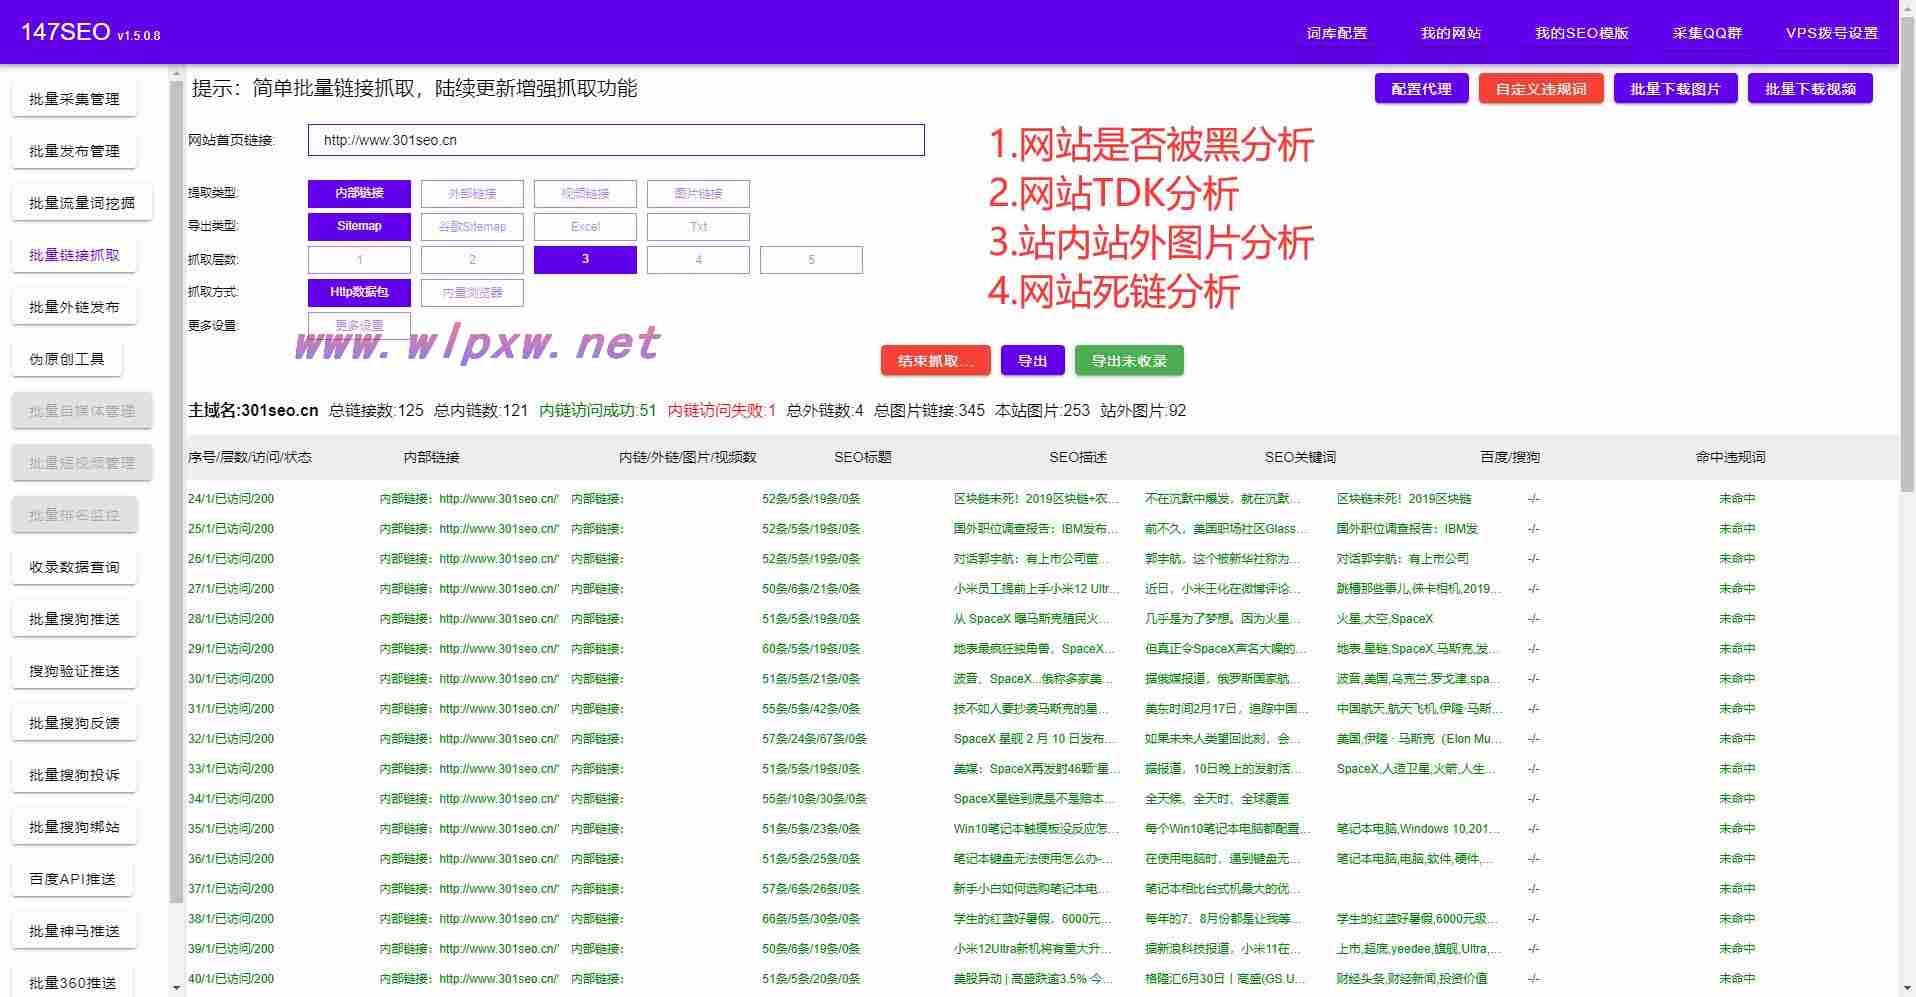Open 批量360推送 in sidebar
This screenshot has height=997, width=1916.
point(73,983)
